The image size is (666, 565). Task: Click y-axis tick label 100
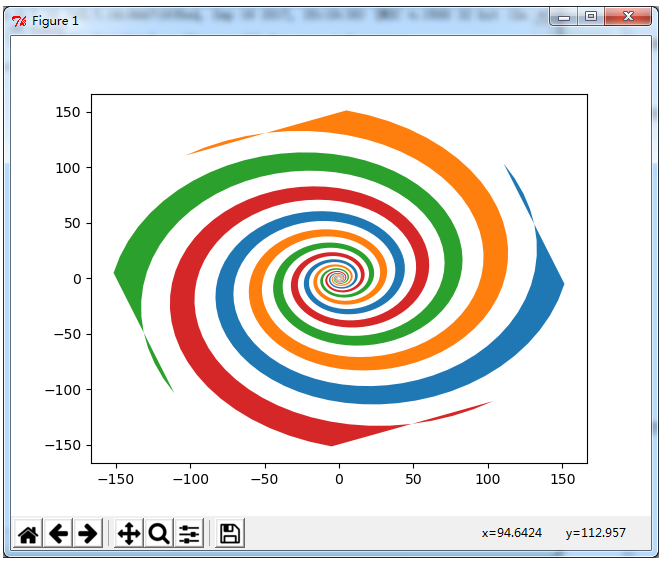click(68, 168)
